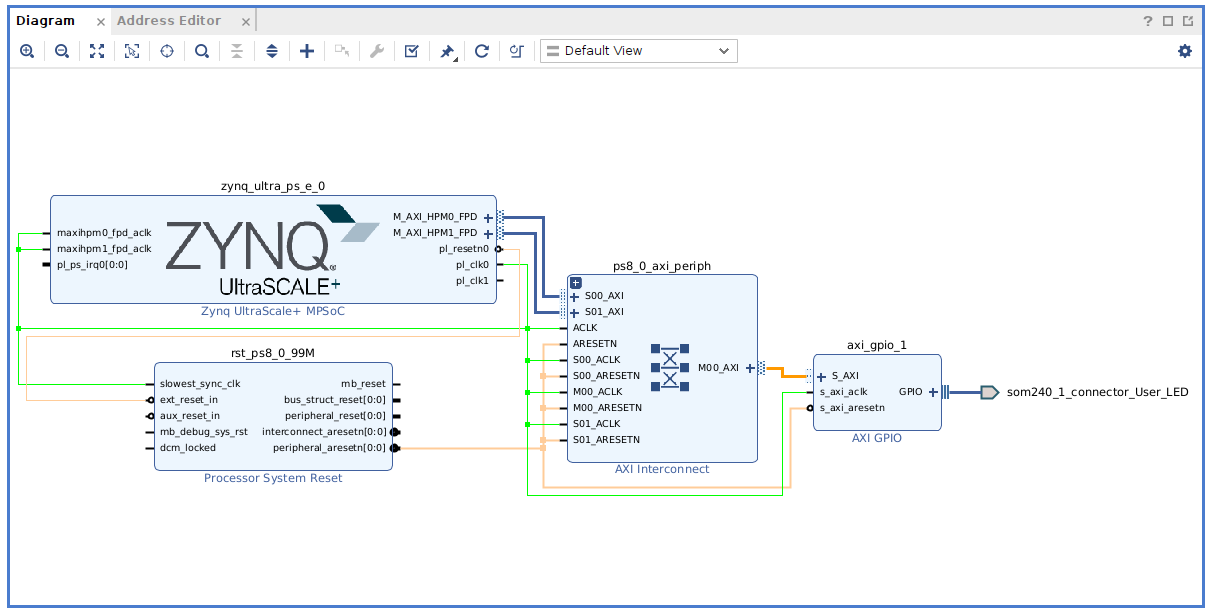Expand M_AXI_HPM1_FPD interface on Zynq block

coord(488,233)
